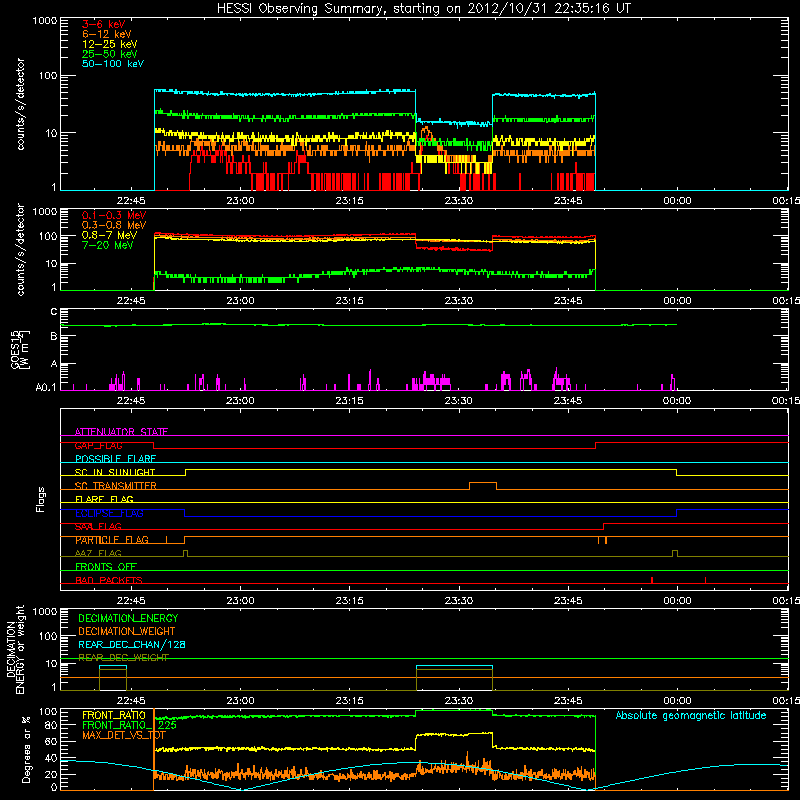Click the SC_TRANSMITTER pulse near 23:30
800x800 pixels.
[x=483, y=485]
